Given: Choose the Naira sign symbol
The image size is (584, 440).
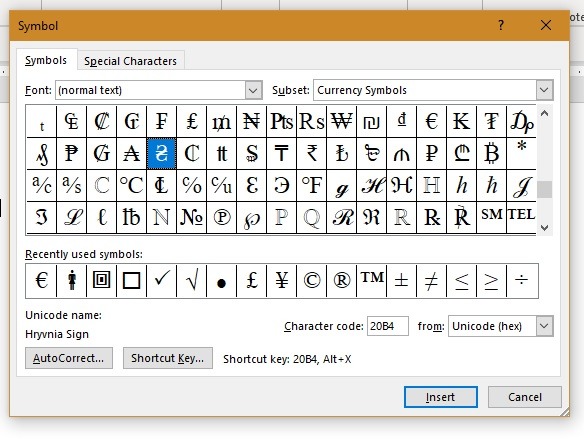Looking at the screenshot, I should click(251, 121).
